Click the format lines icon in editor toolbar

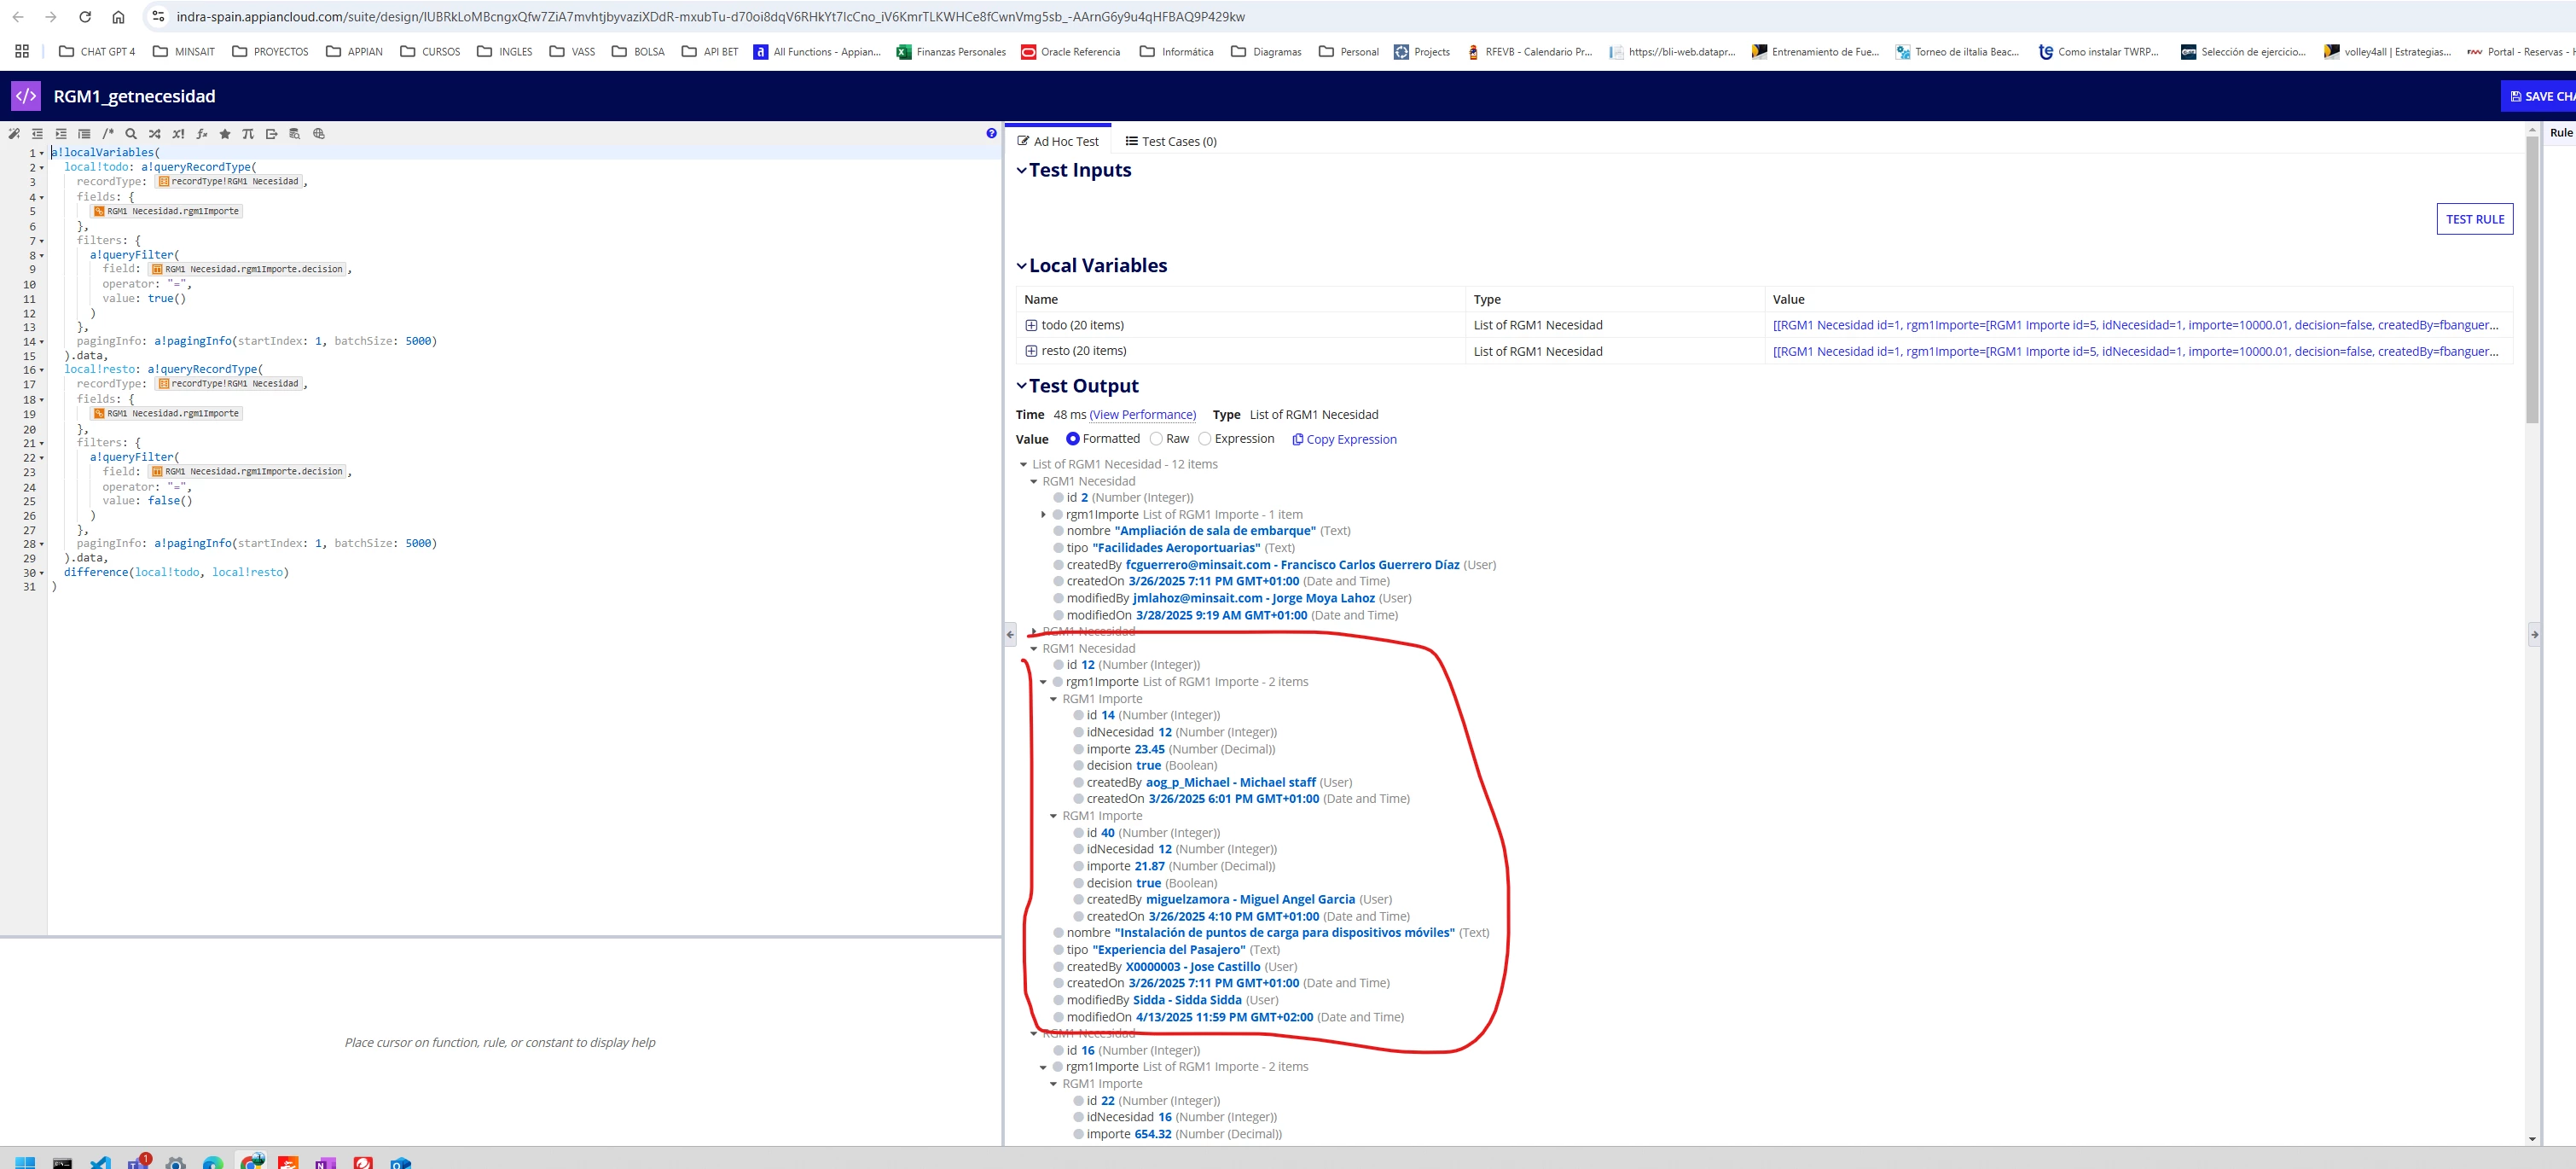(x=84, y=133)
